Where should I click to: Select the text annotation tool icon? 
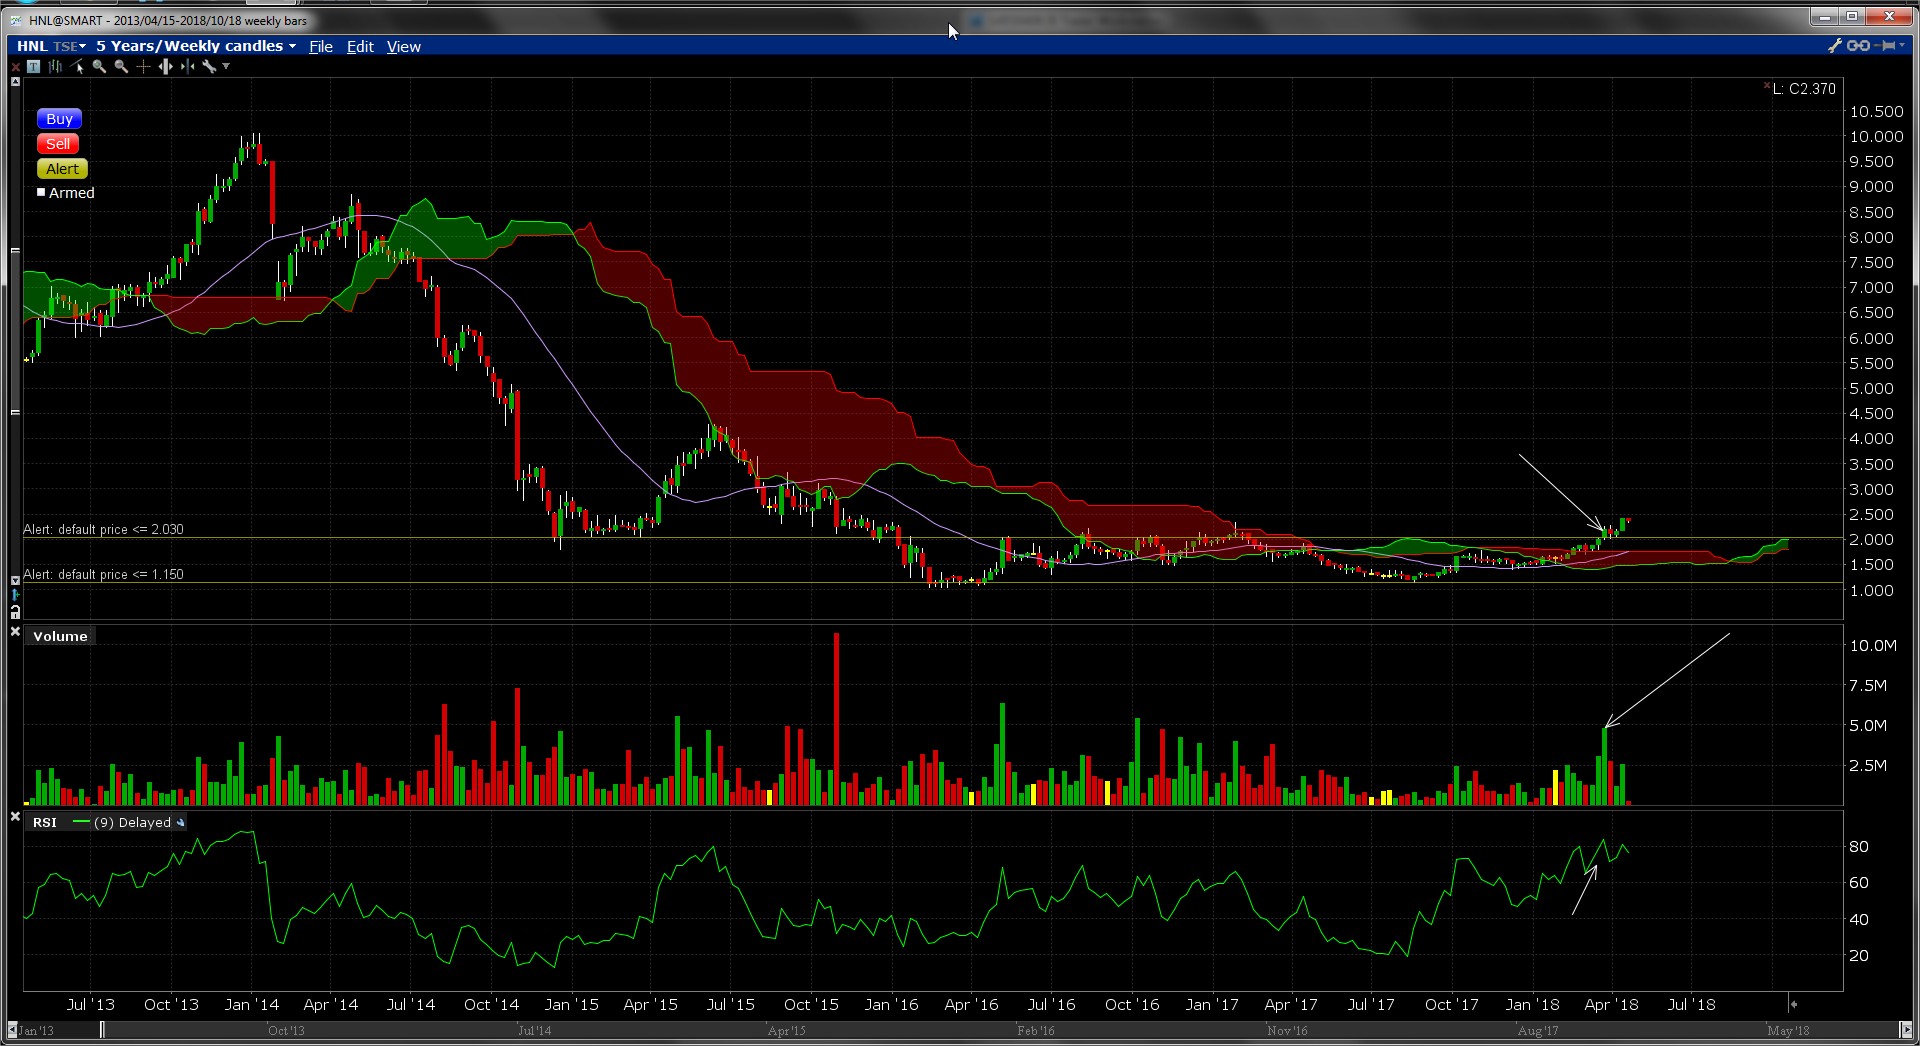point(33,67)
